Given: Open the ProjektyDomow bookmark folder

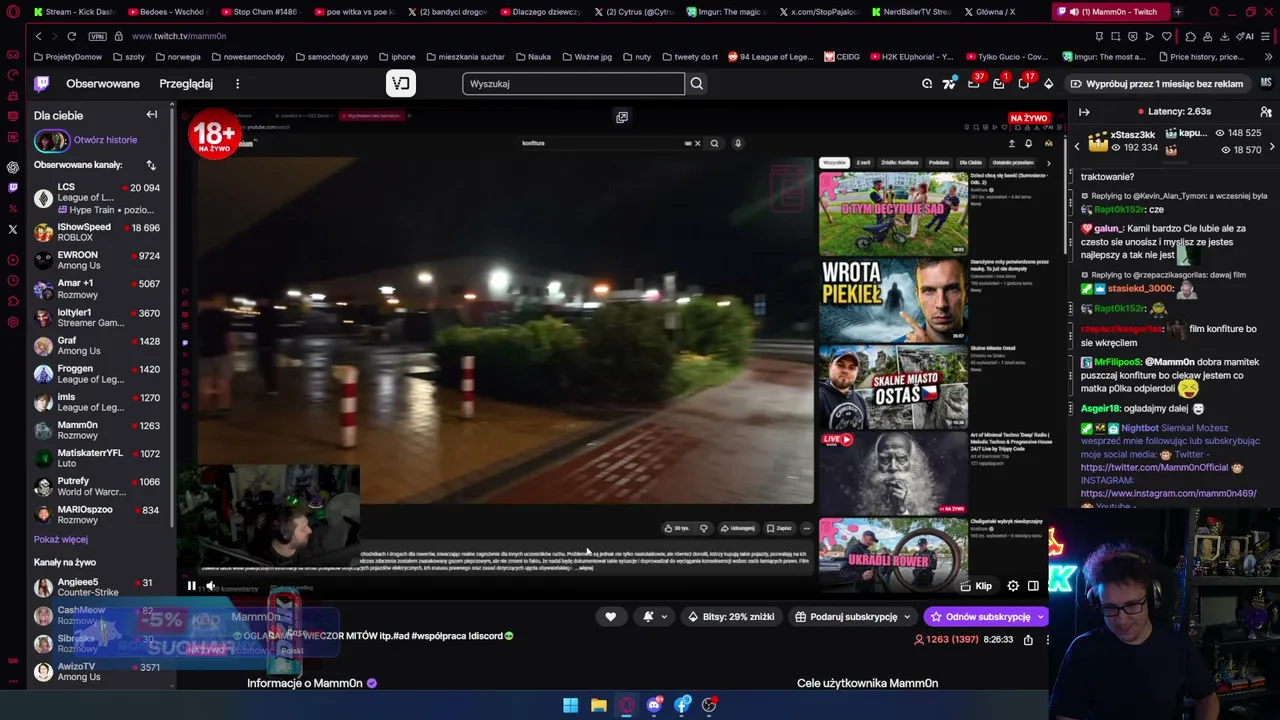Looking at the screenshot, I should click(68, 57).
